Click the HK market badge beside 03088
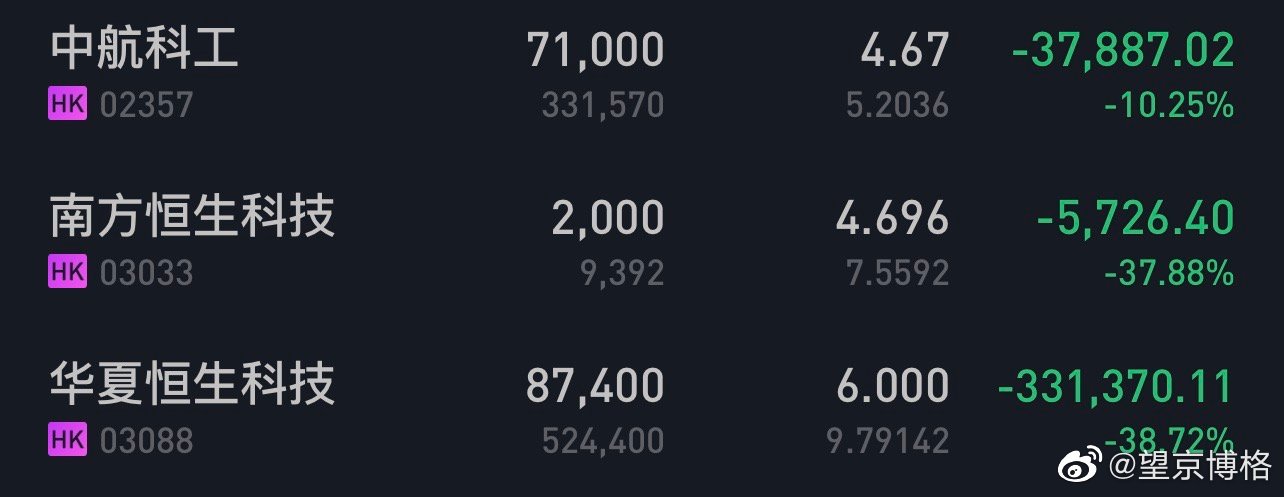The height and width of the screenshot is (497, 1284). (67, 439)
